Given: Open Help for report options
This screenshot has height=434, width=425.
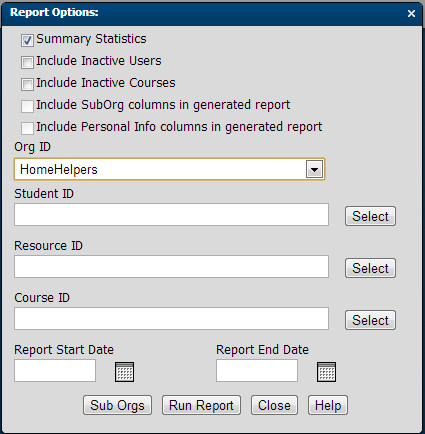Looking at the screenshot, I should pos(328,405).
